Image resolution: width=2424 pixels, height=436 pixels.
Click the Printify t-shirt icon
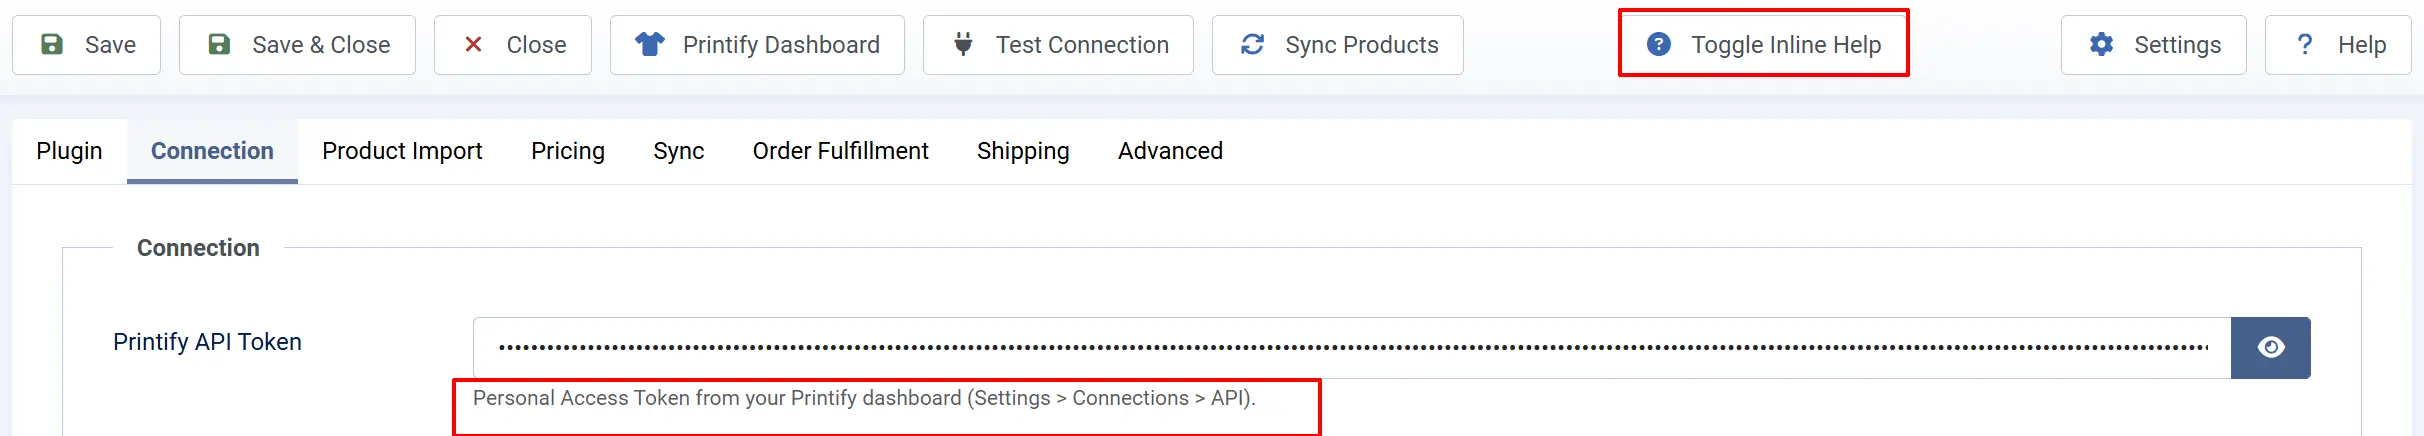click(x=650, y=44)
